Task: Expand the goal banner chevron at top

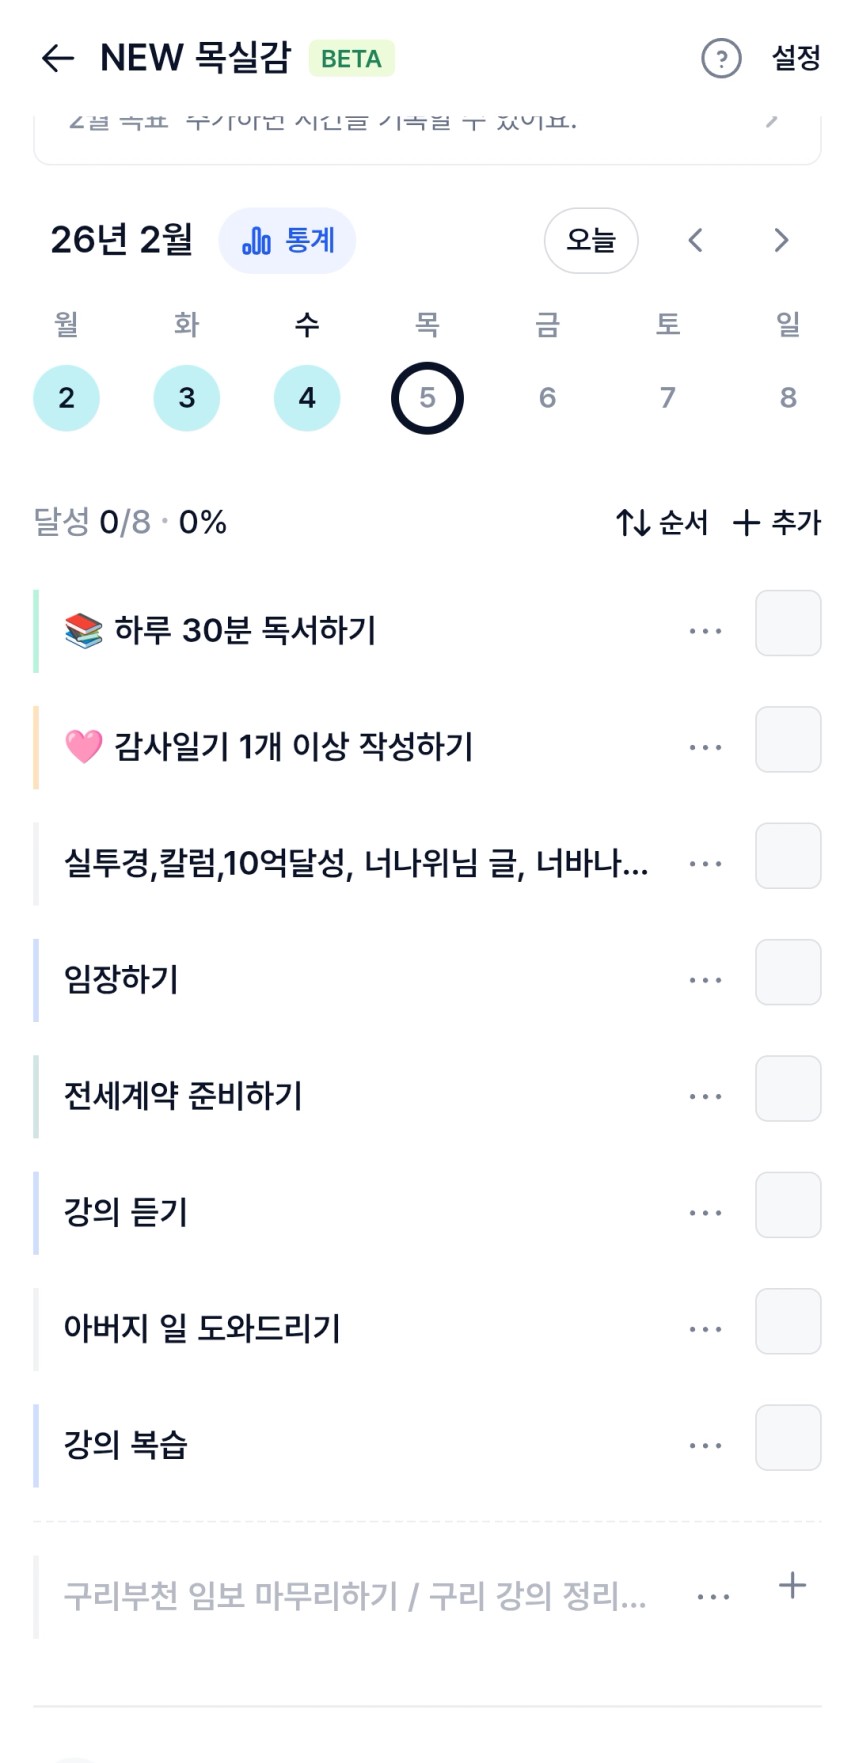Action: pyautogui.click(x=771, y=122)
